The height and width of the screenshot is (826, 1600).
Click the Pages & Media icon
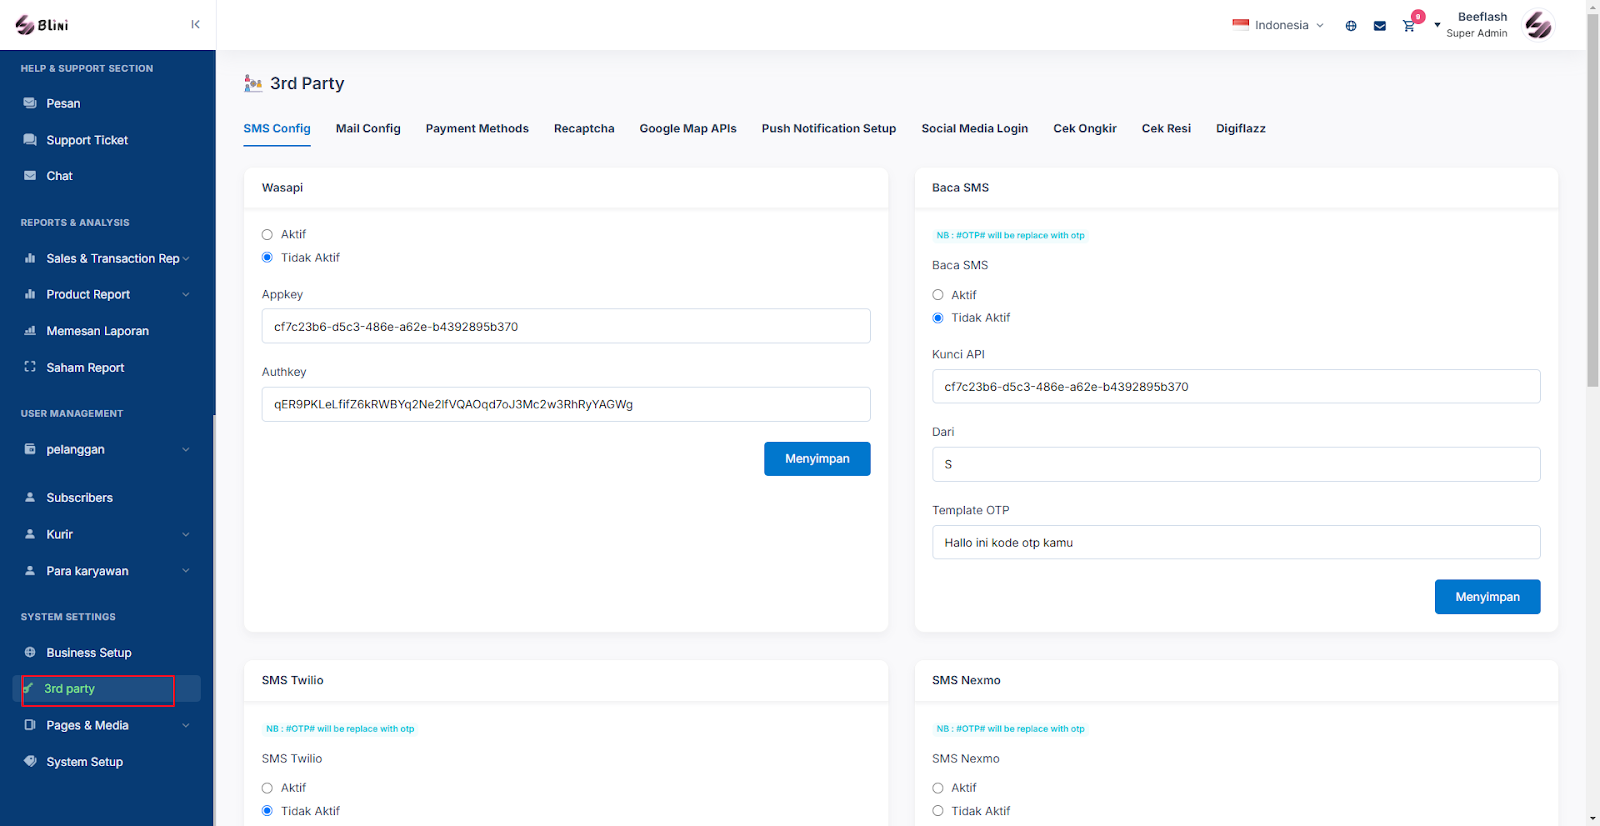pos(30,725)
